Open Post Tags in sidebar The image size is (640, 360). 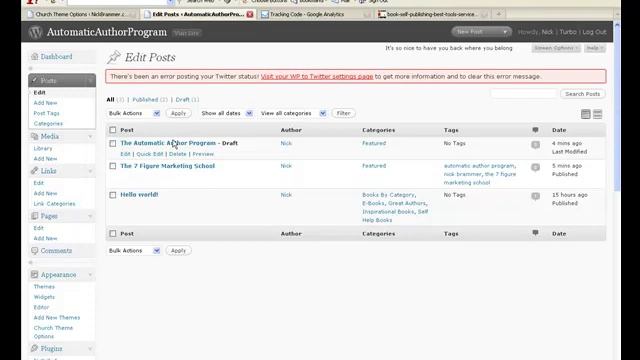click(x=47, y=113)
